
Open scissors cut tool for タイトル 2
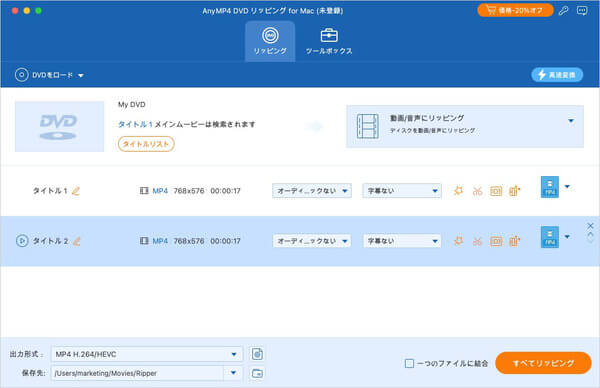(x=477, y=241)
